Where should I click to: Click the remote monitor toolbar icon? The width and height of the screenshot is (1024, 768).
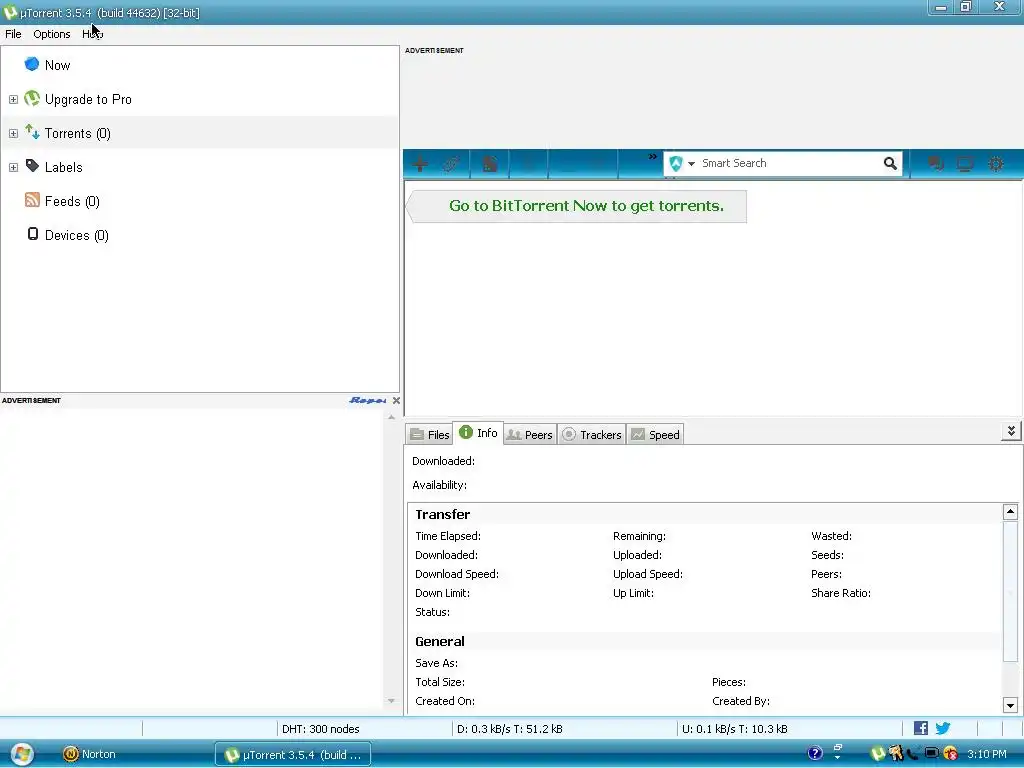(x=965, y=163)
